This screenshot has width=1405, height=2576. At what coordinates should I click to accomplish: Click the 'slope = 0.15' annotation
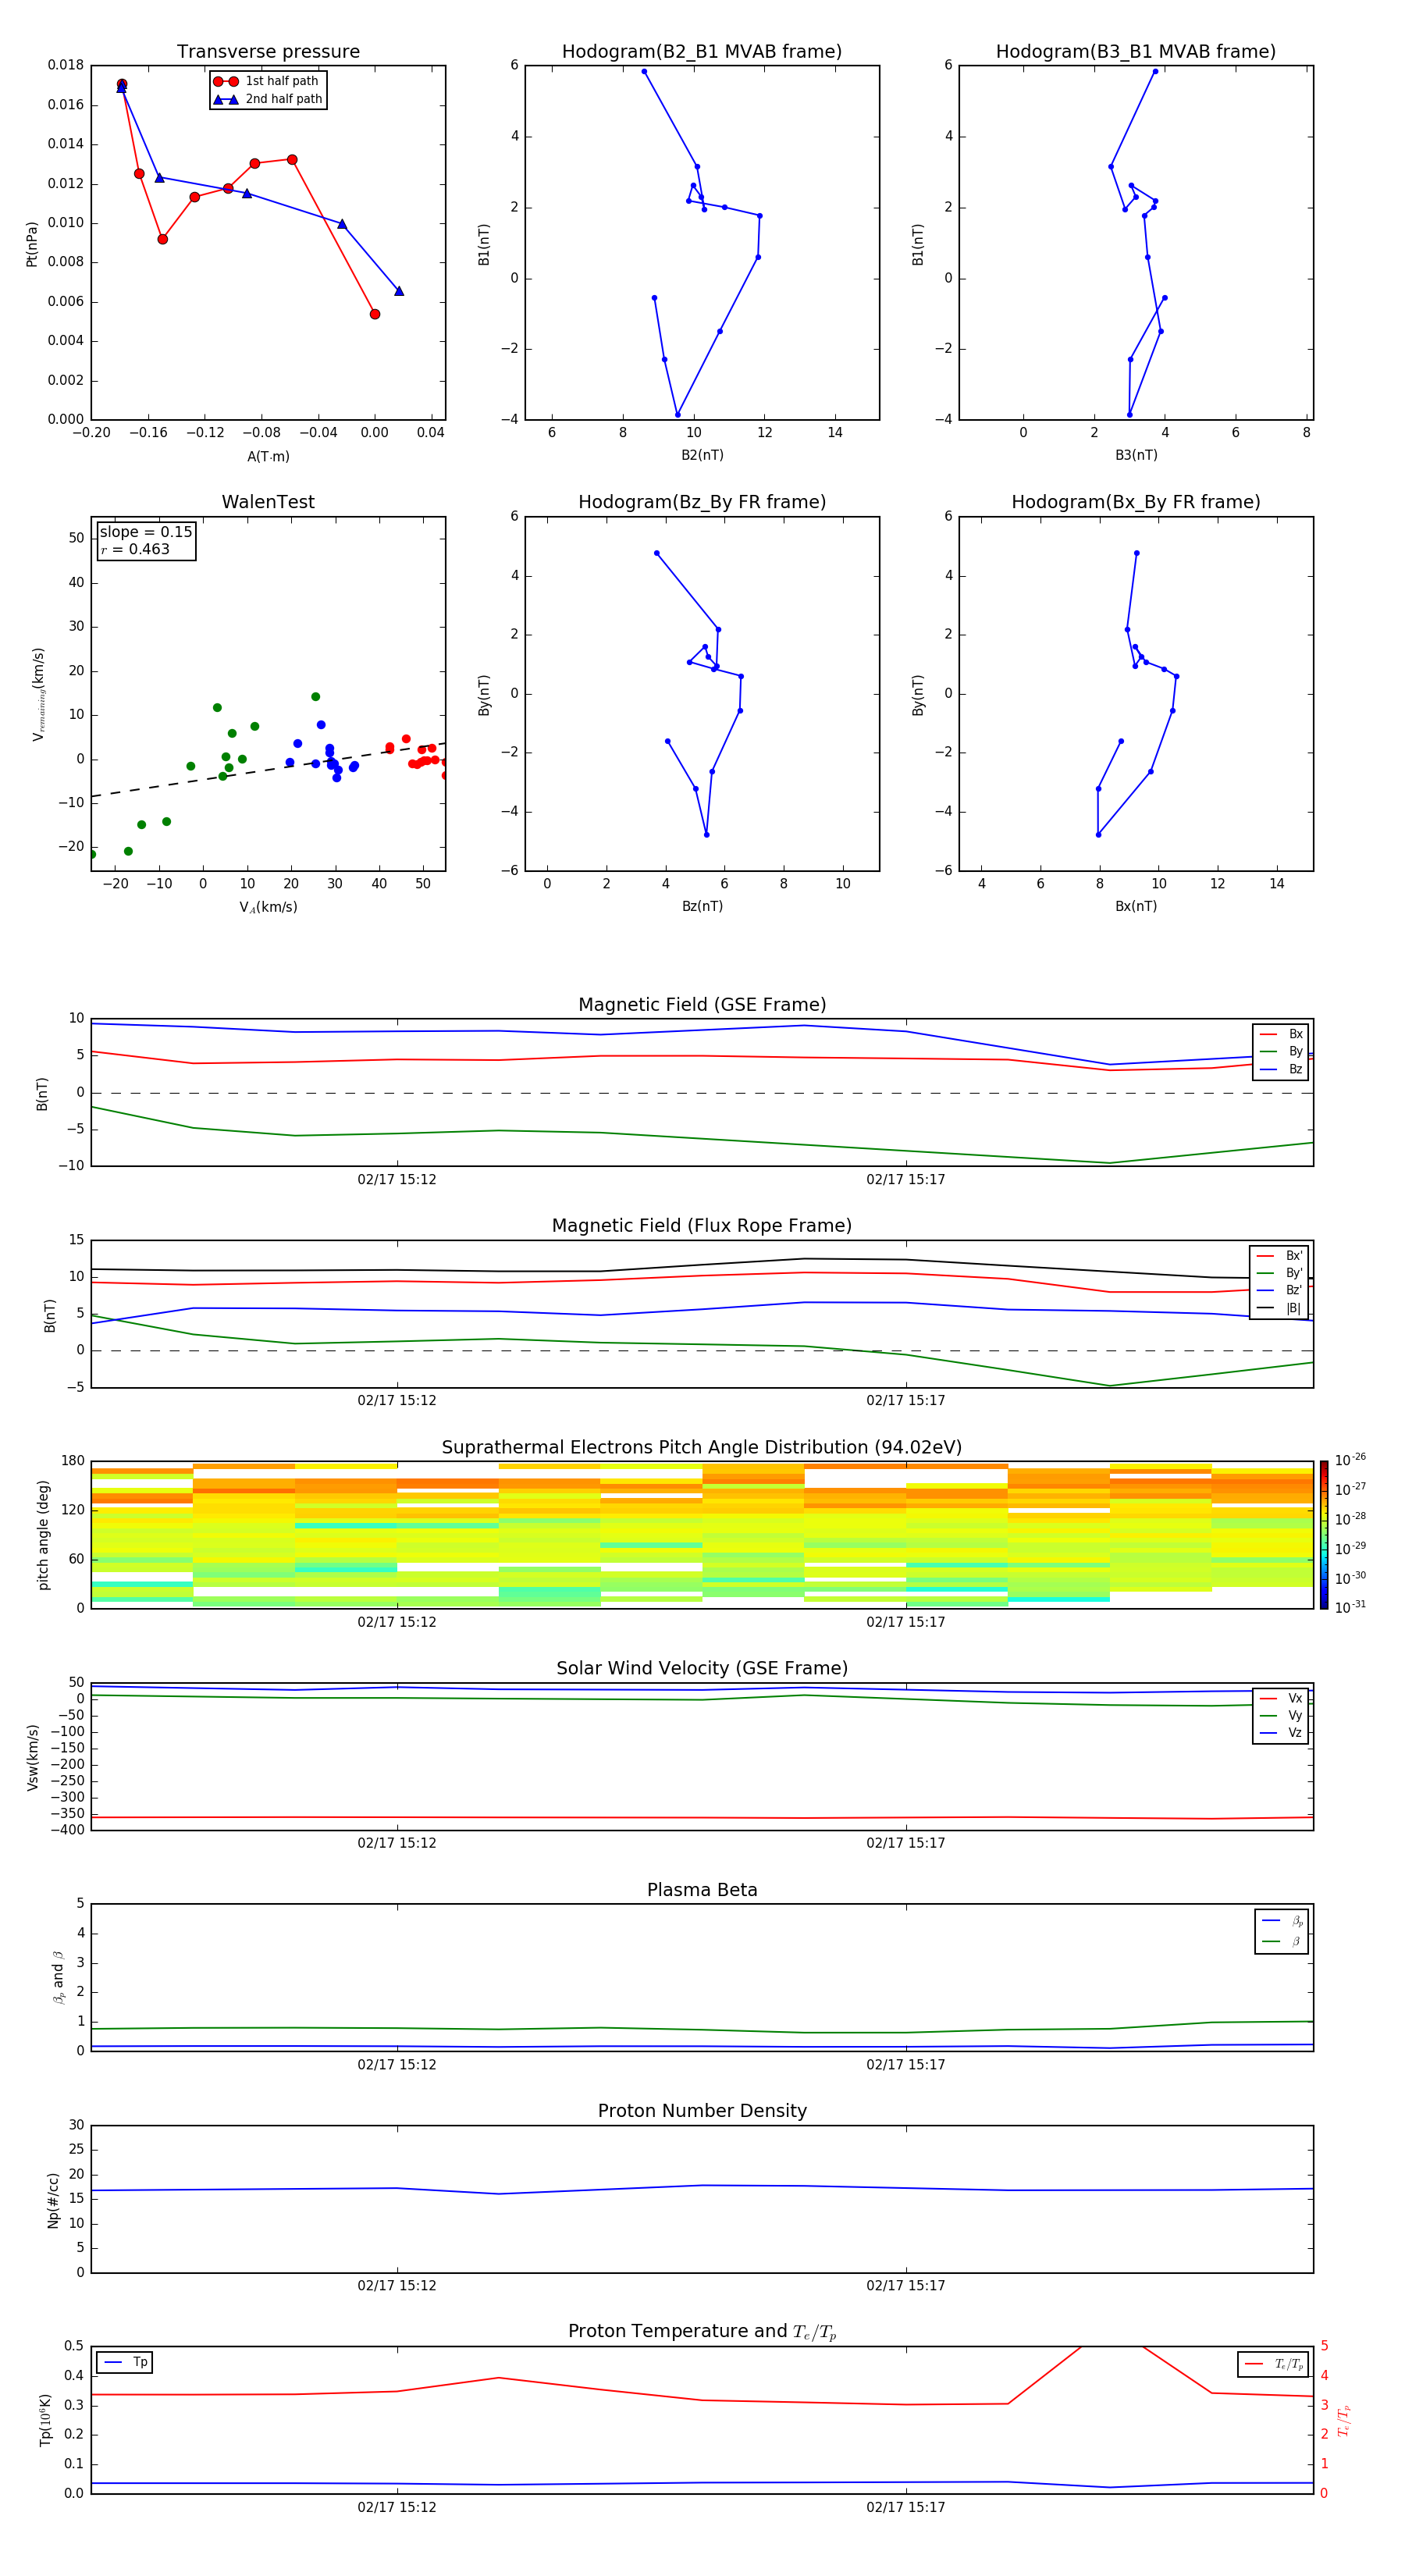pos(146,532)
